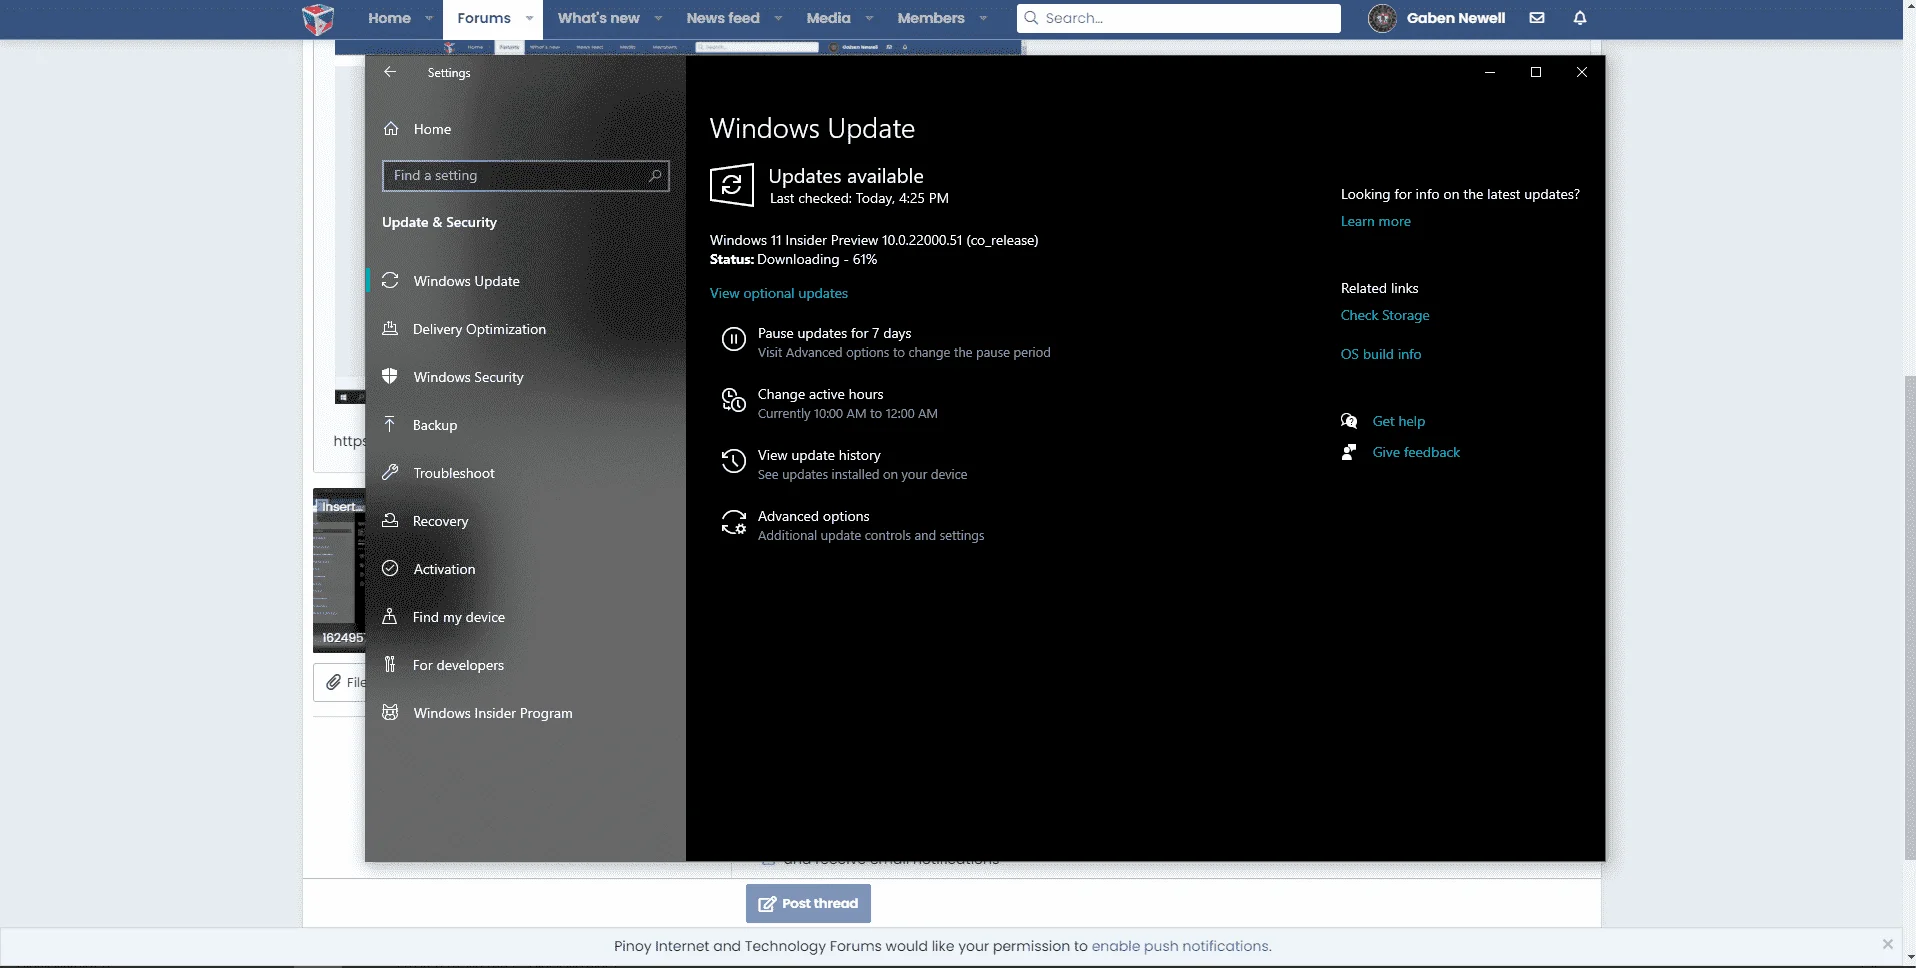Click the Windows Update sync icon in sidebar

coord(390,281)
